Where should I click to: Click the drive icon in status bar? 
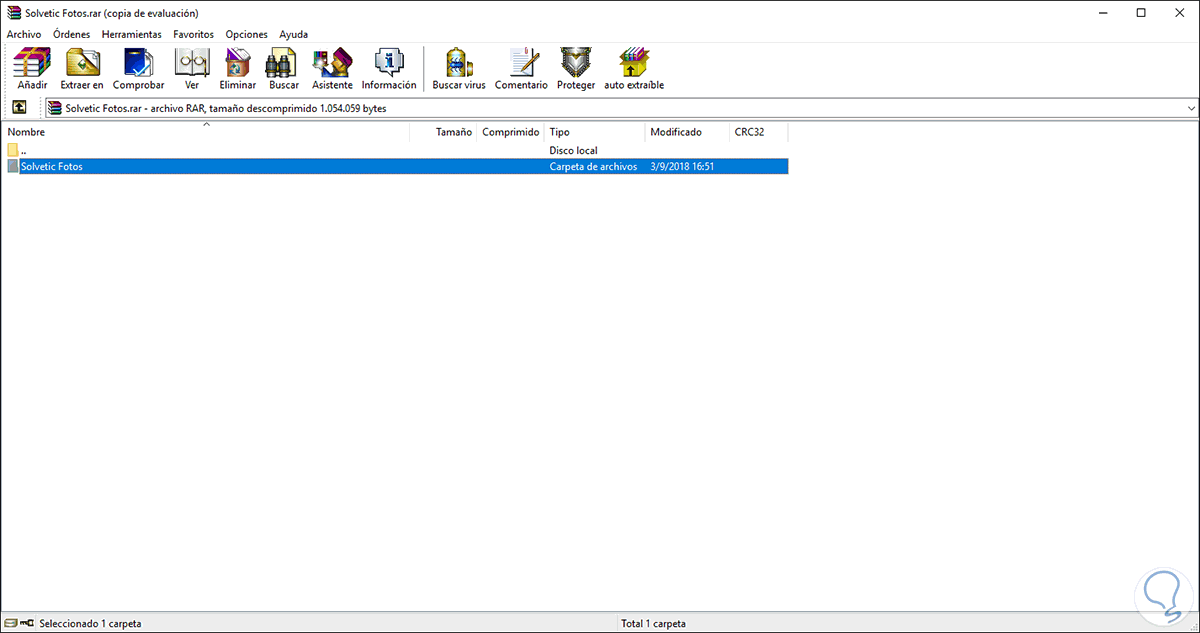click(x=10, y=624)
